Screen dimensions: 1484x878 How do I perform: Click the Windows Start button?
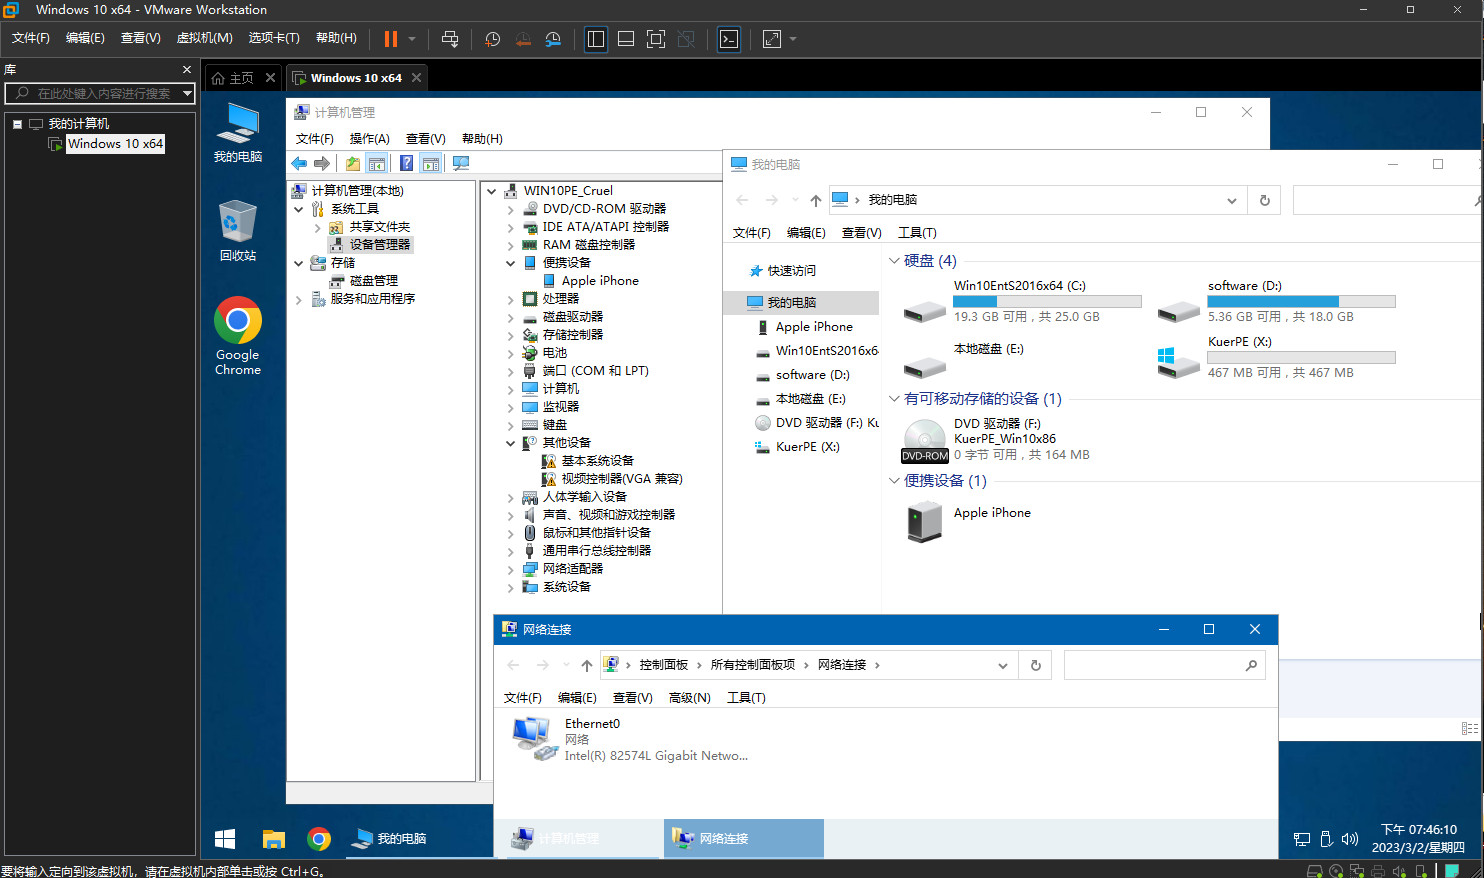click(225, 839)
